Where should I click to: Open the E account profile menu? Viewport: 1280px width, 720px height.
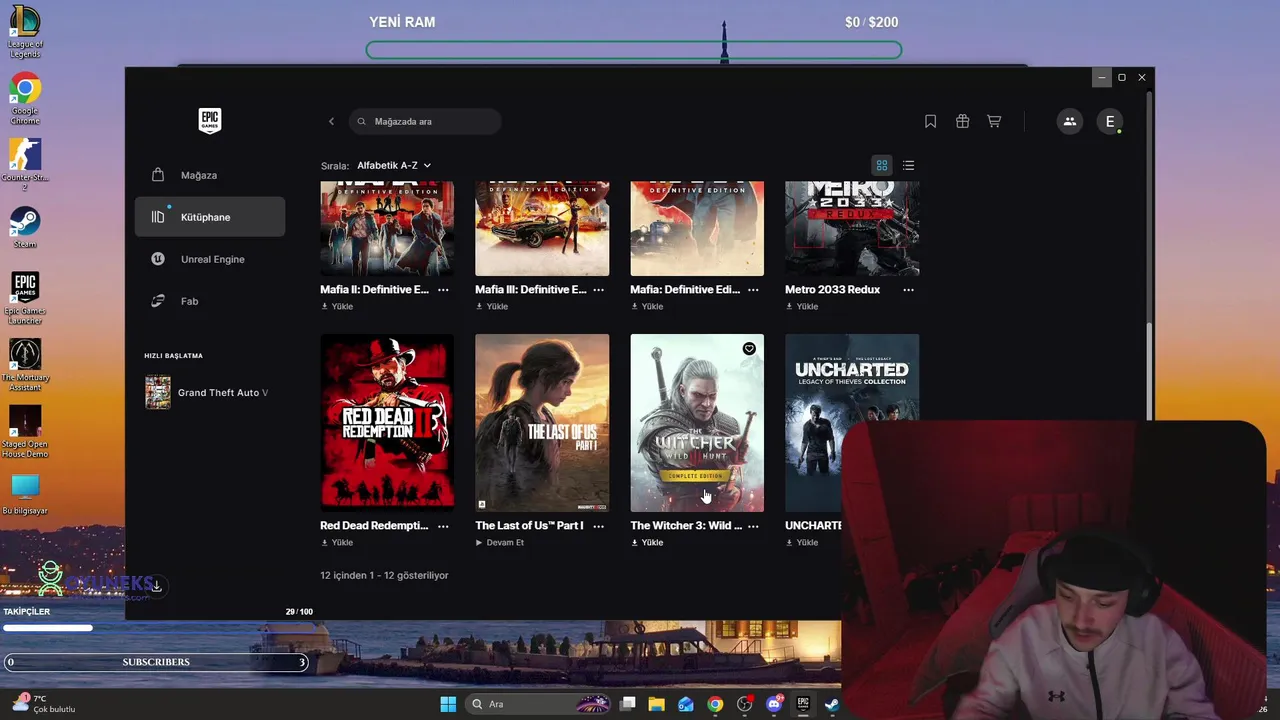point(1110,121)
